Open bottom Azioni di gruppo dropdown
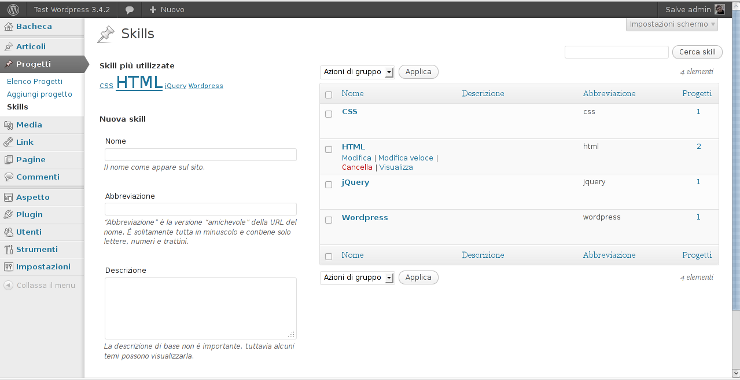Screen dimensions: 740x380 357,278
